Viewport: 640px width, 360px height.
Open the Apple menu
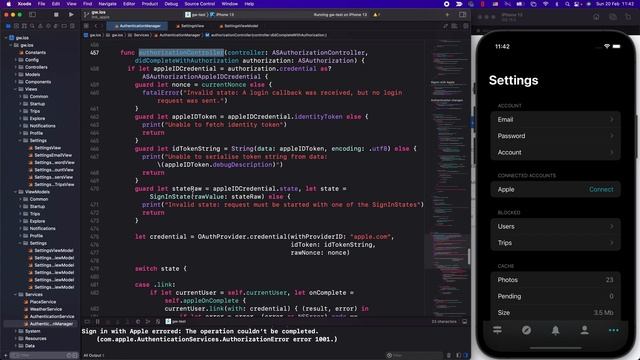tap(8, 4)
